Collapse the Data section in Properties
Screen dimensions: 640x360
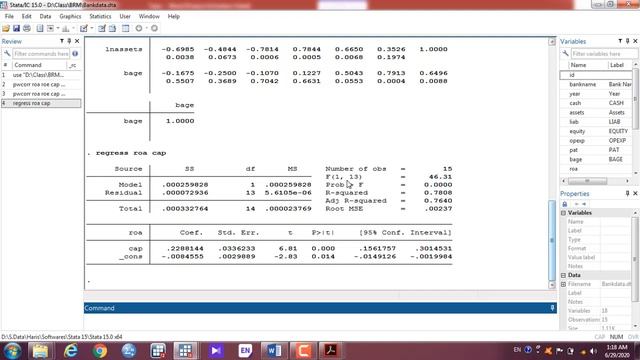coord(564,276)
